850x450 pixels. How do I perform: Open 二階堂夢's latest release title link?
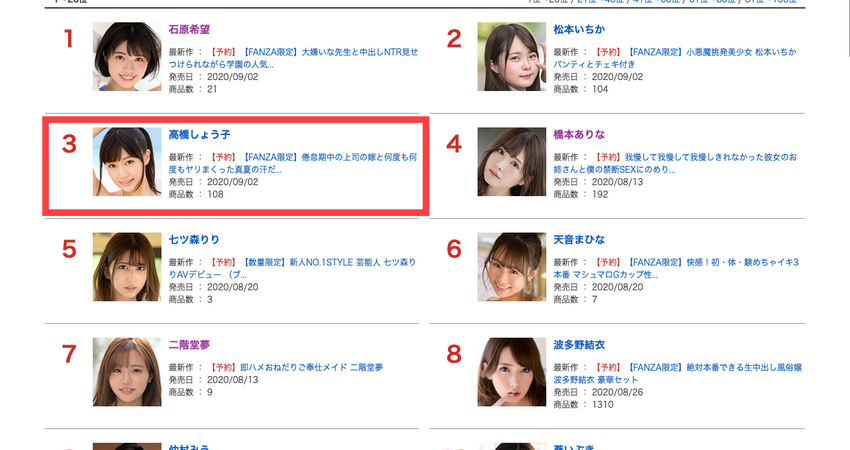click(x=312, y=367)
